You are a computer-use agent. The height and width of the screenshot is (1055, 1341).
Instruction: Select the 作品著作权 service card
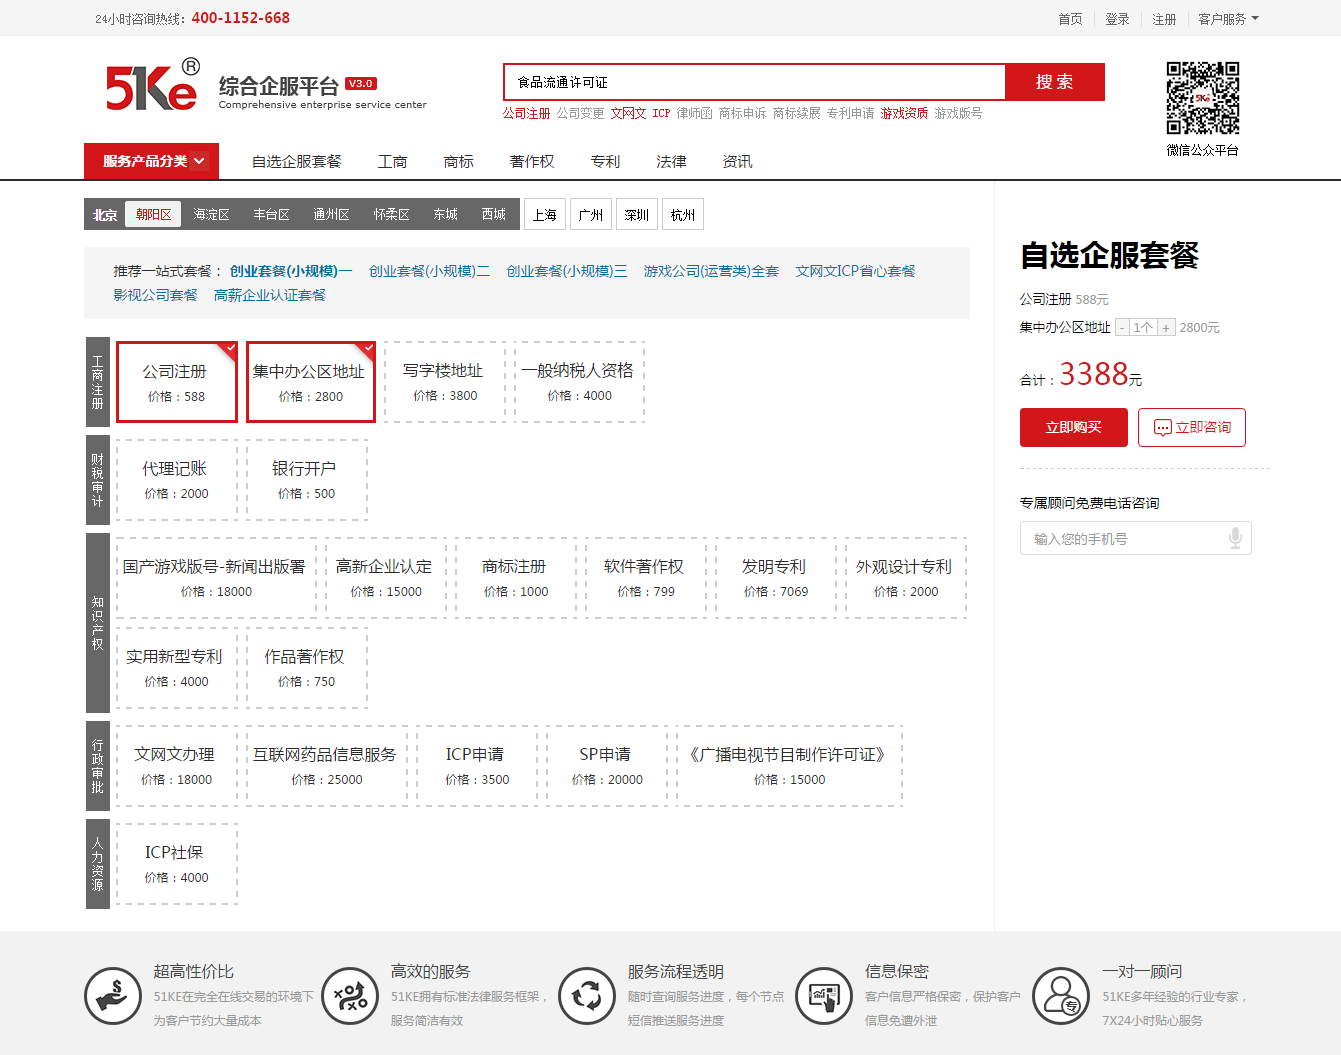pyautogui.click(x=307, y=668)
